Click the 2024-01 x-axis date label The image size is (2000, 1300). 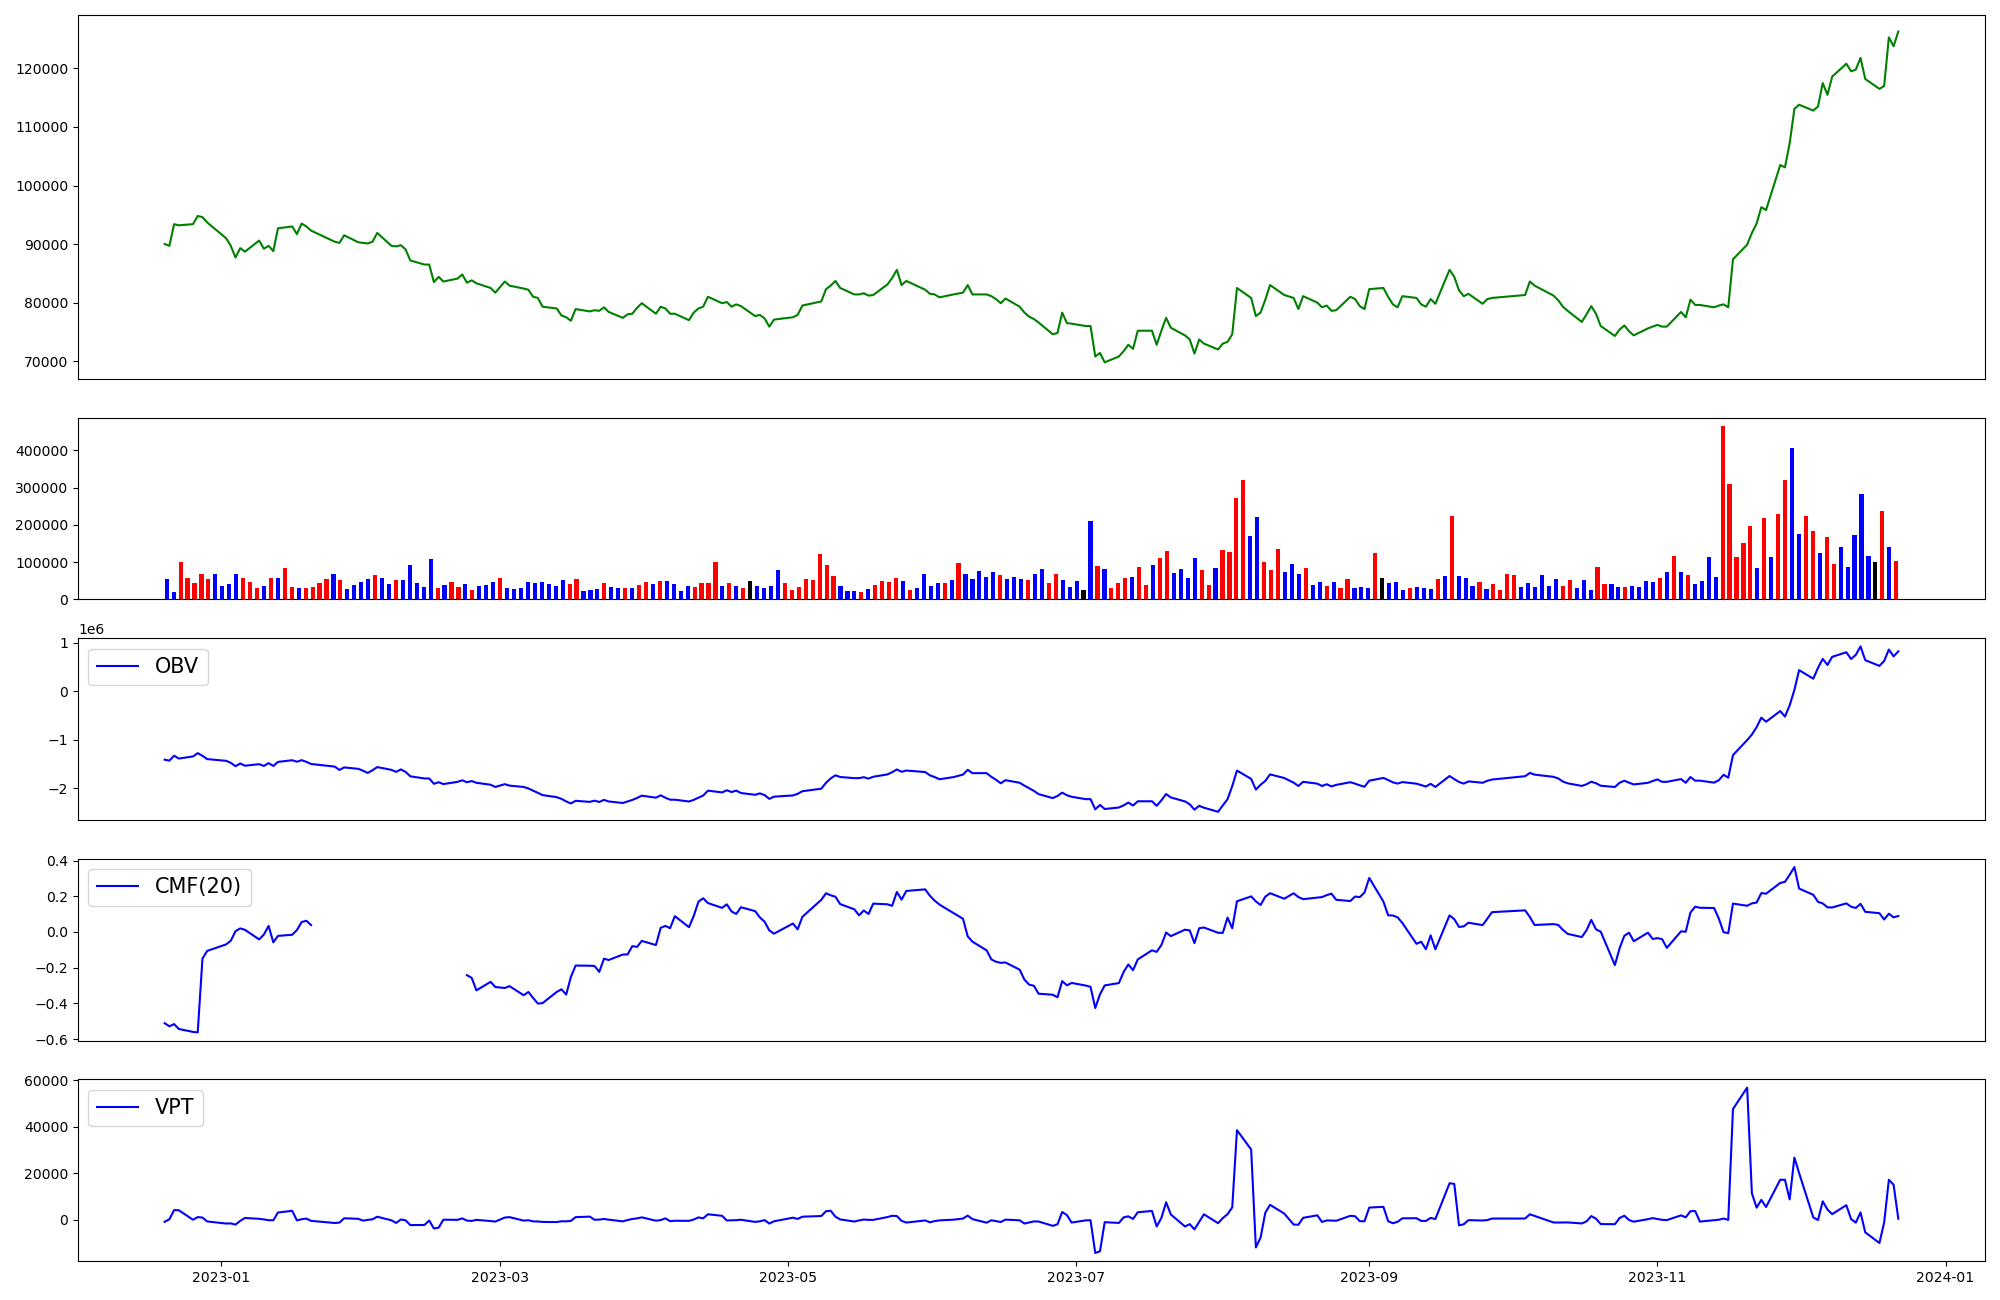(x=1945, y=1277)
